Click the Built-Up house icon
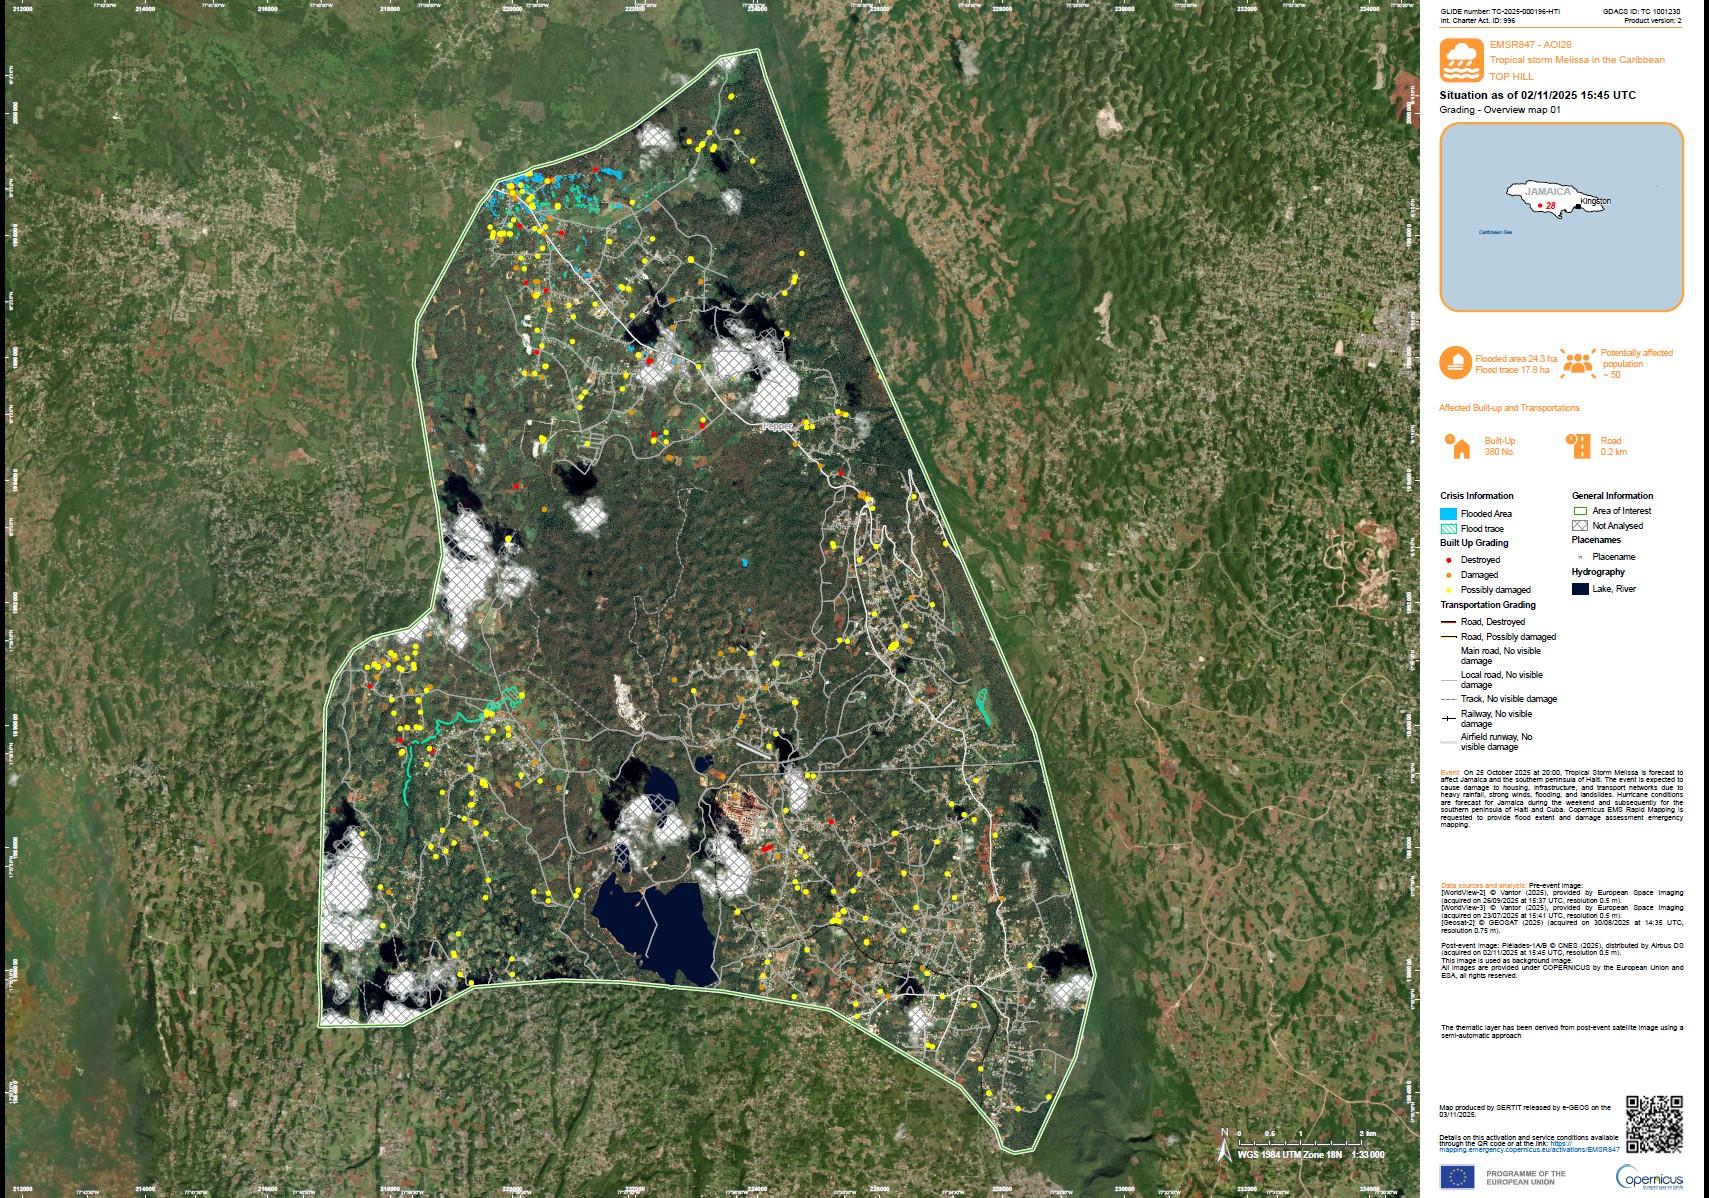The height and width of the screenshot is (1198, 1709). pyautogui.click(x=1457, y=447)
